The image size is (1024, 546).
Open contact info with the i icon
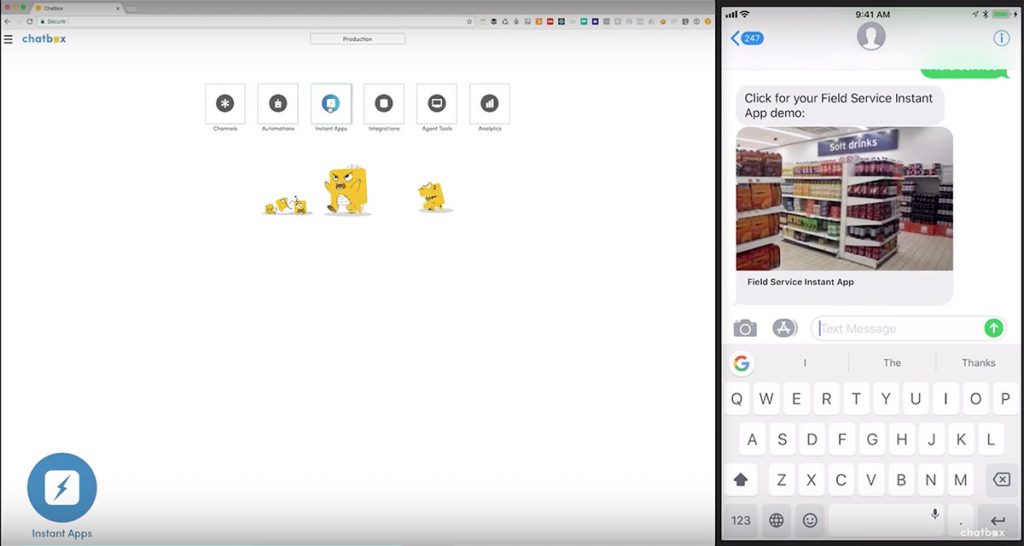(x=1001, y=38)
